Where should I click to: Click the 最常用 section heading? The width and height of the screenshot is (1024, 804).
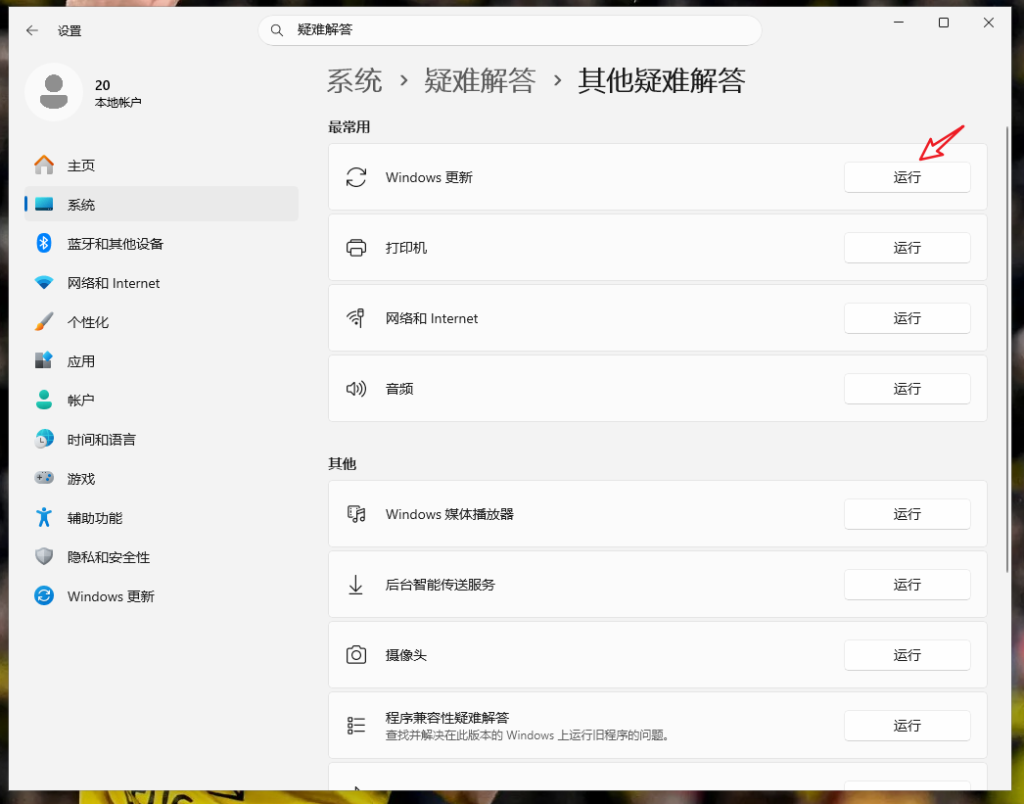[x=349, y=127]
